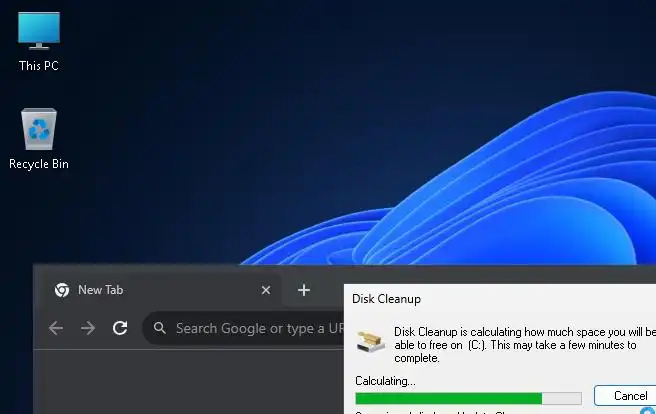Open the This PC desktop icon
Image resolution: width=656 pixels, height=414 pixels.
38,41
